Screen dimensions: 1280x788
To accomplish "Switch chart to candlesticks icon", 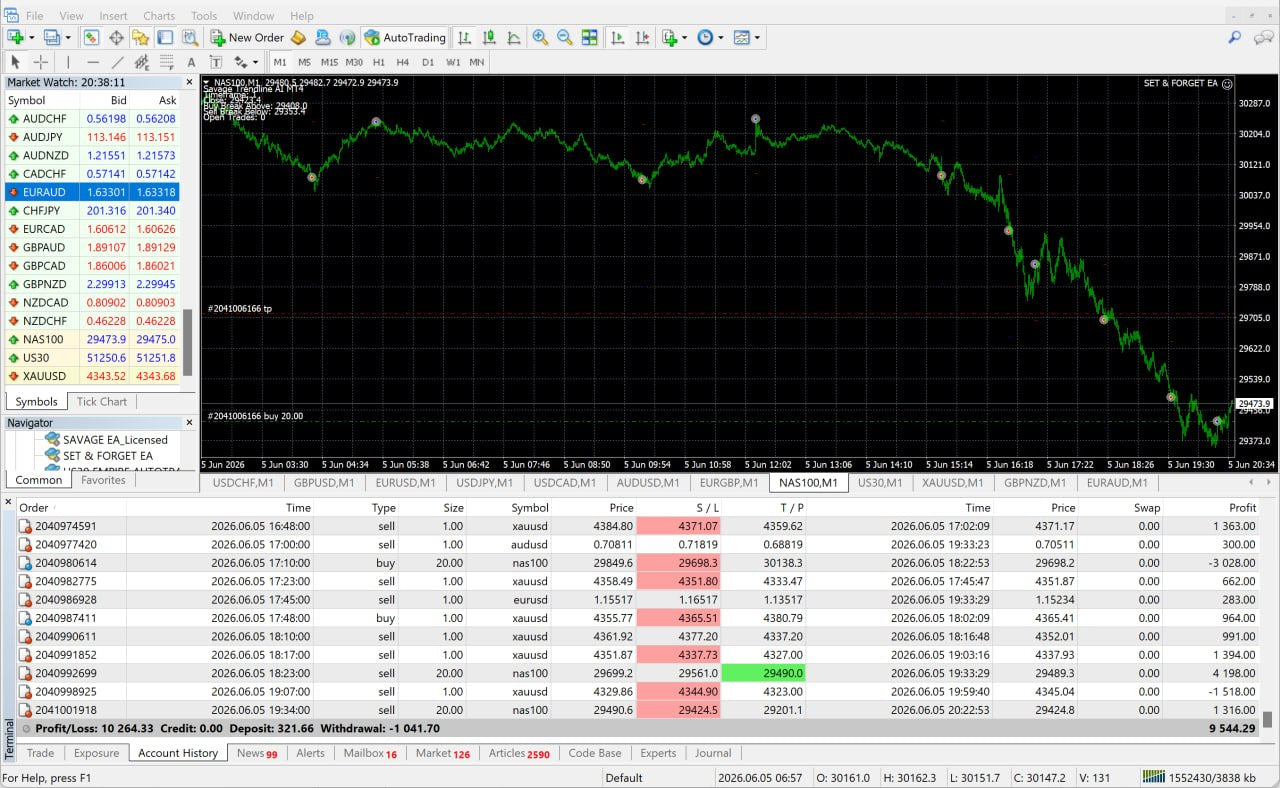I will click(489, 37).
